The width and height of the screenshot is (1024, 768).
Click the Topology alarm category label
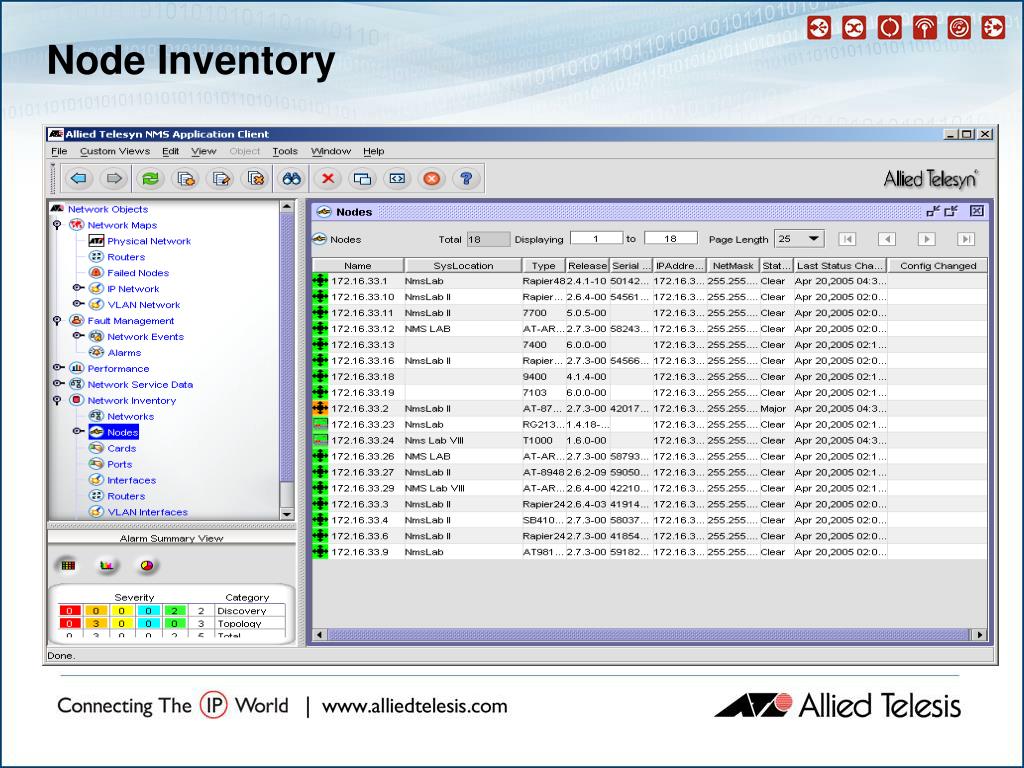pyautogui.click(x=239, y=624)
